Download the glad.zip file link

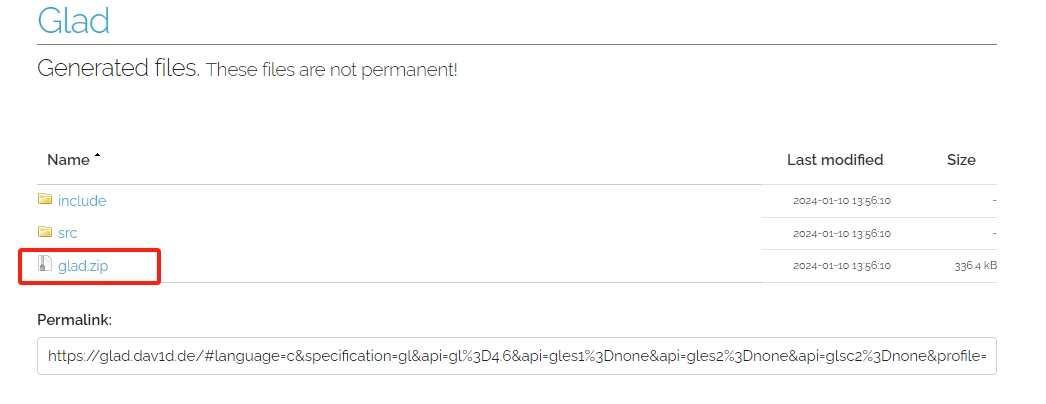tap(83, 266)
